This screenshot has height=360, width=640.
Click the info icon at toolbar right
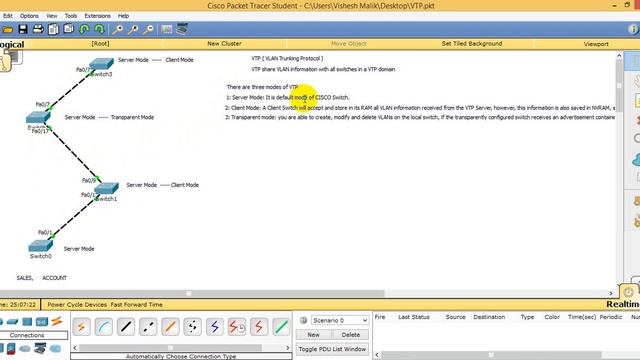coord(633,29)
